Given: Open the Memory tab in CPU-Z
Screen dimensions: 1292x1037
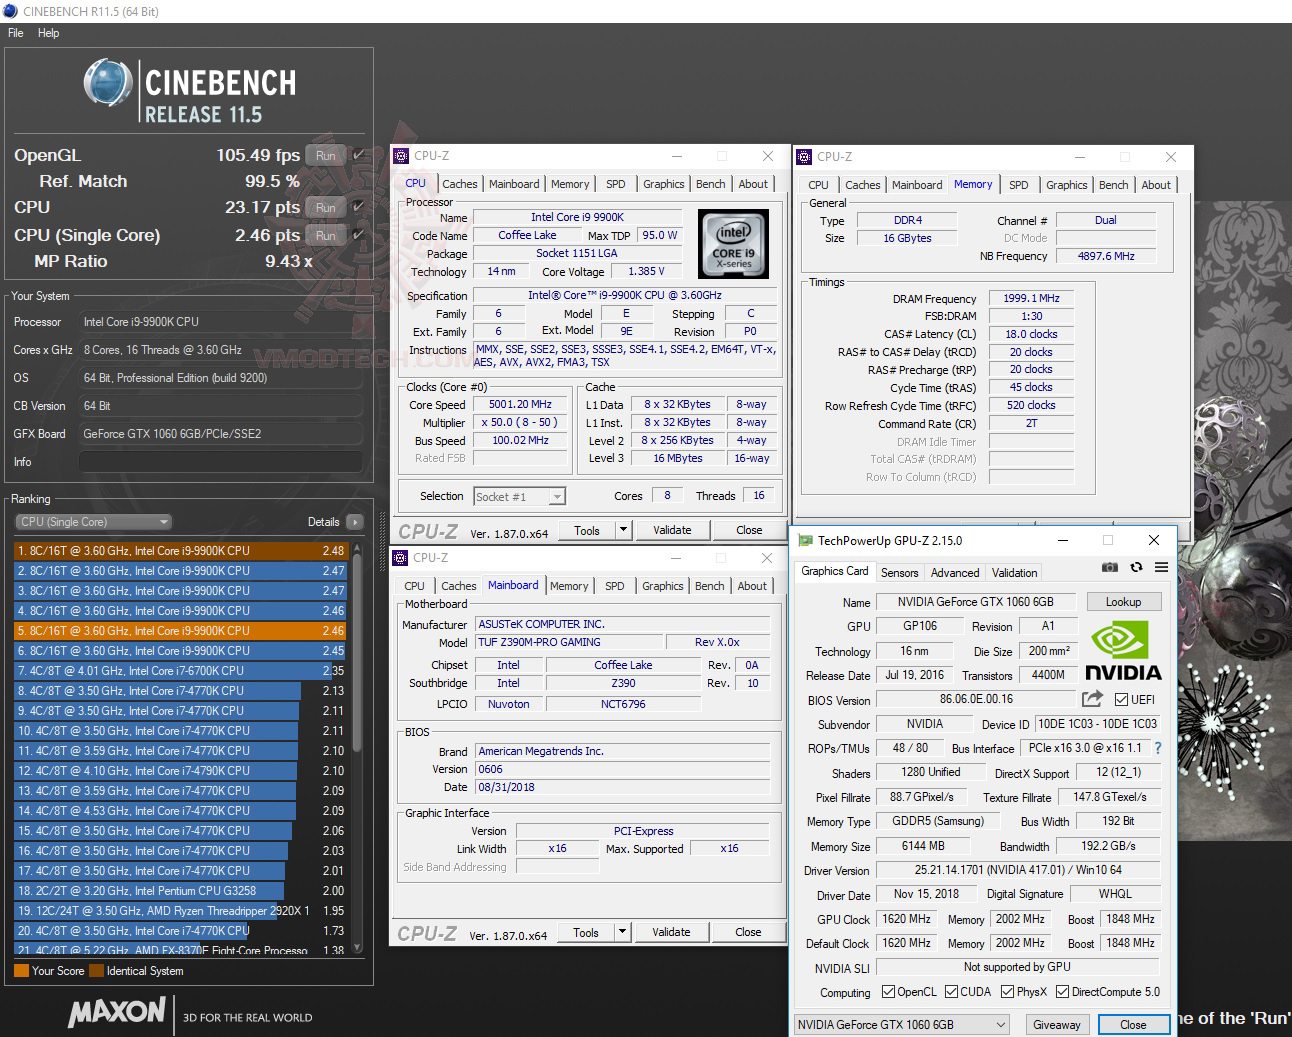Looking at the screenshot, I should coord(570,184).
